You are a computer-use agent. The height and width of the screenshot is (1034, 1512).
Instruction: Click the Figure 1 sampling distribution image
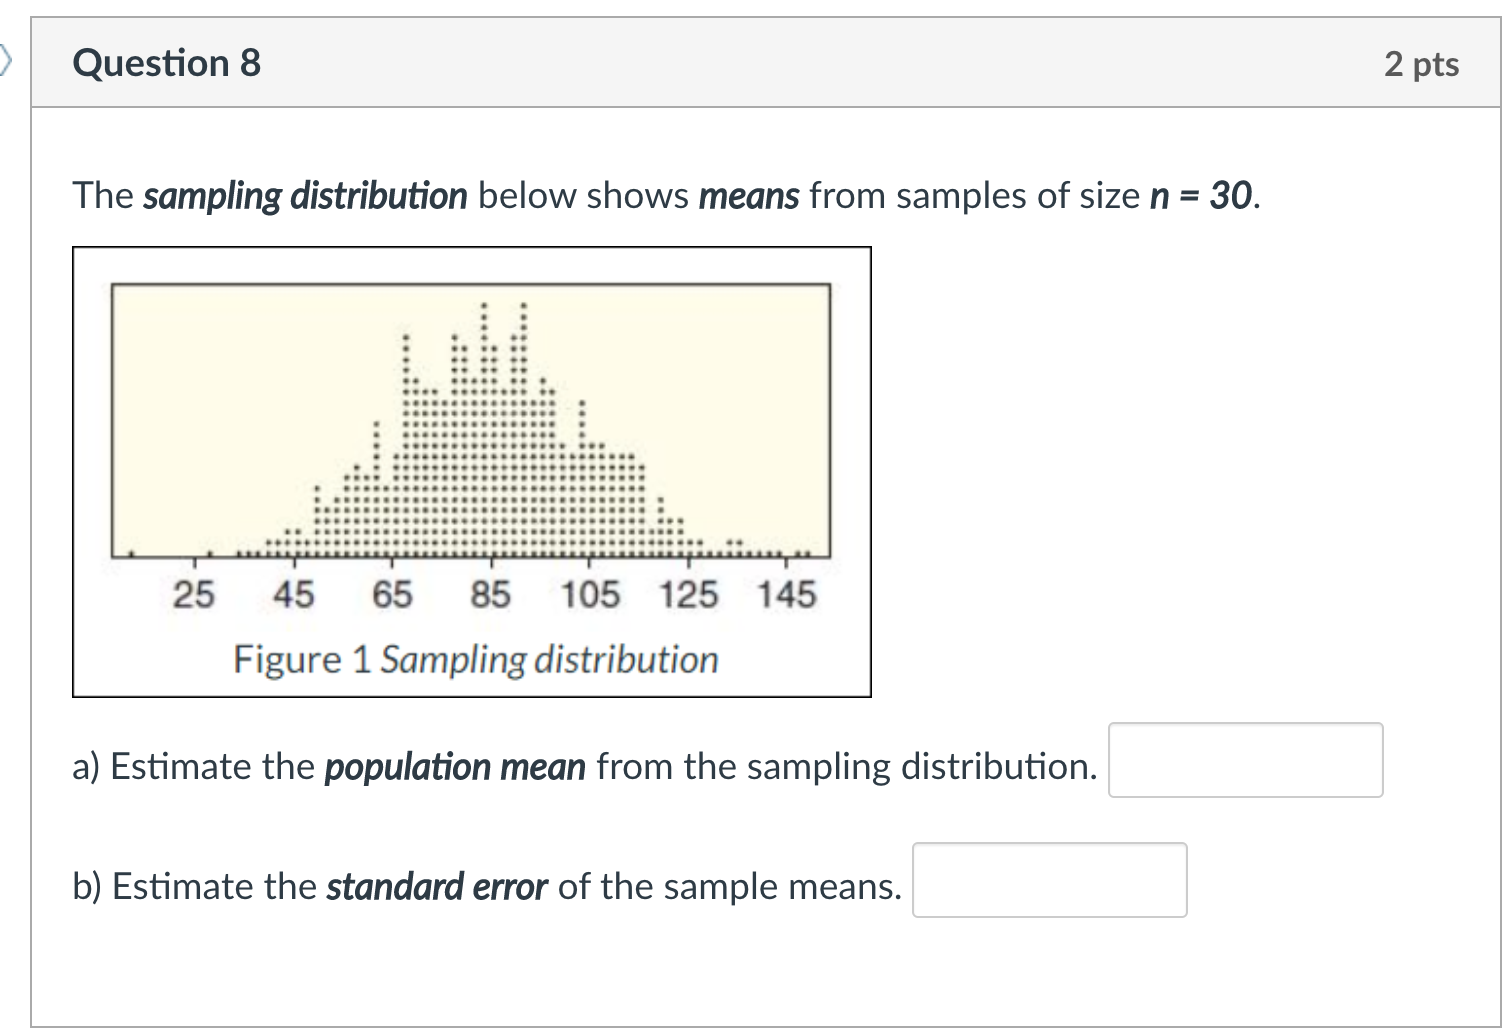click(x=470, y=470)
